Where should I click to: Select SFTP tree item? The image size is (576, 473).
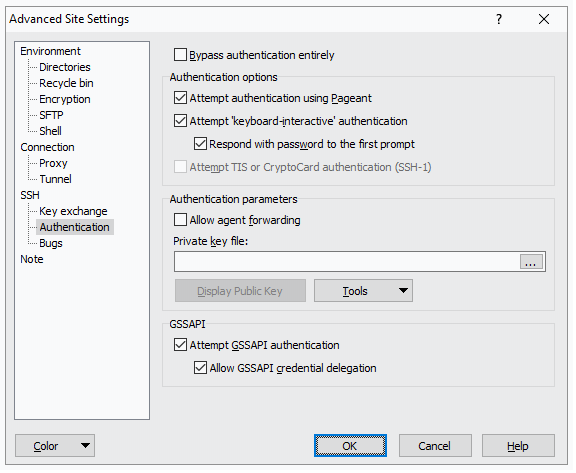click(51, 115)
